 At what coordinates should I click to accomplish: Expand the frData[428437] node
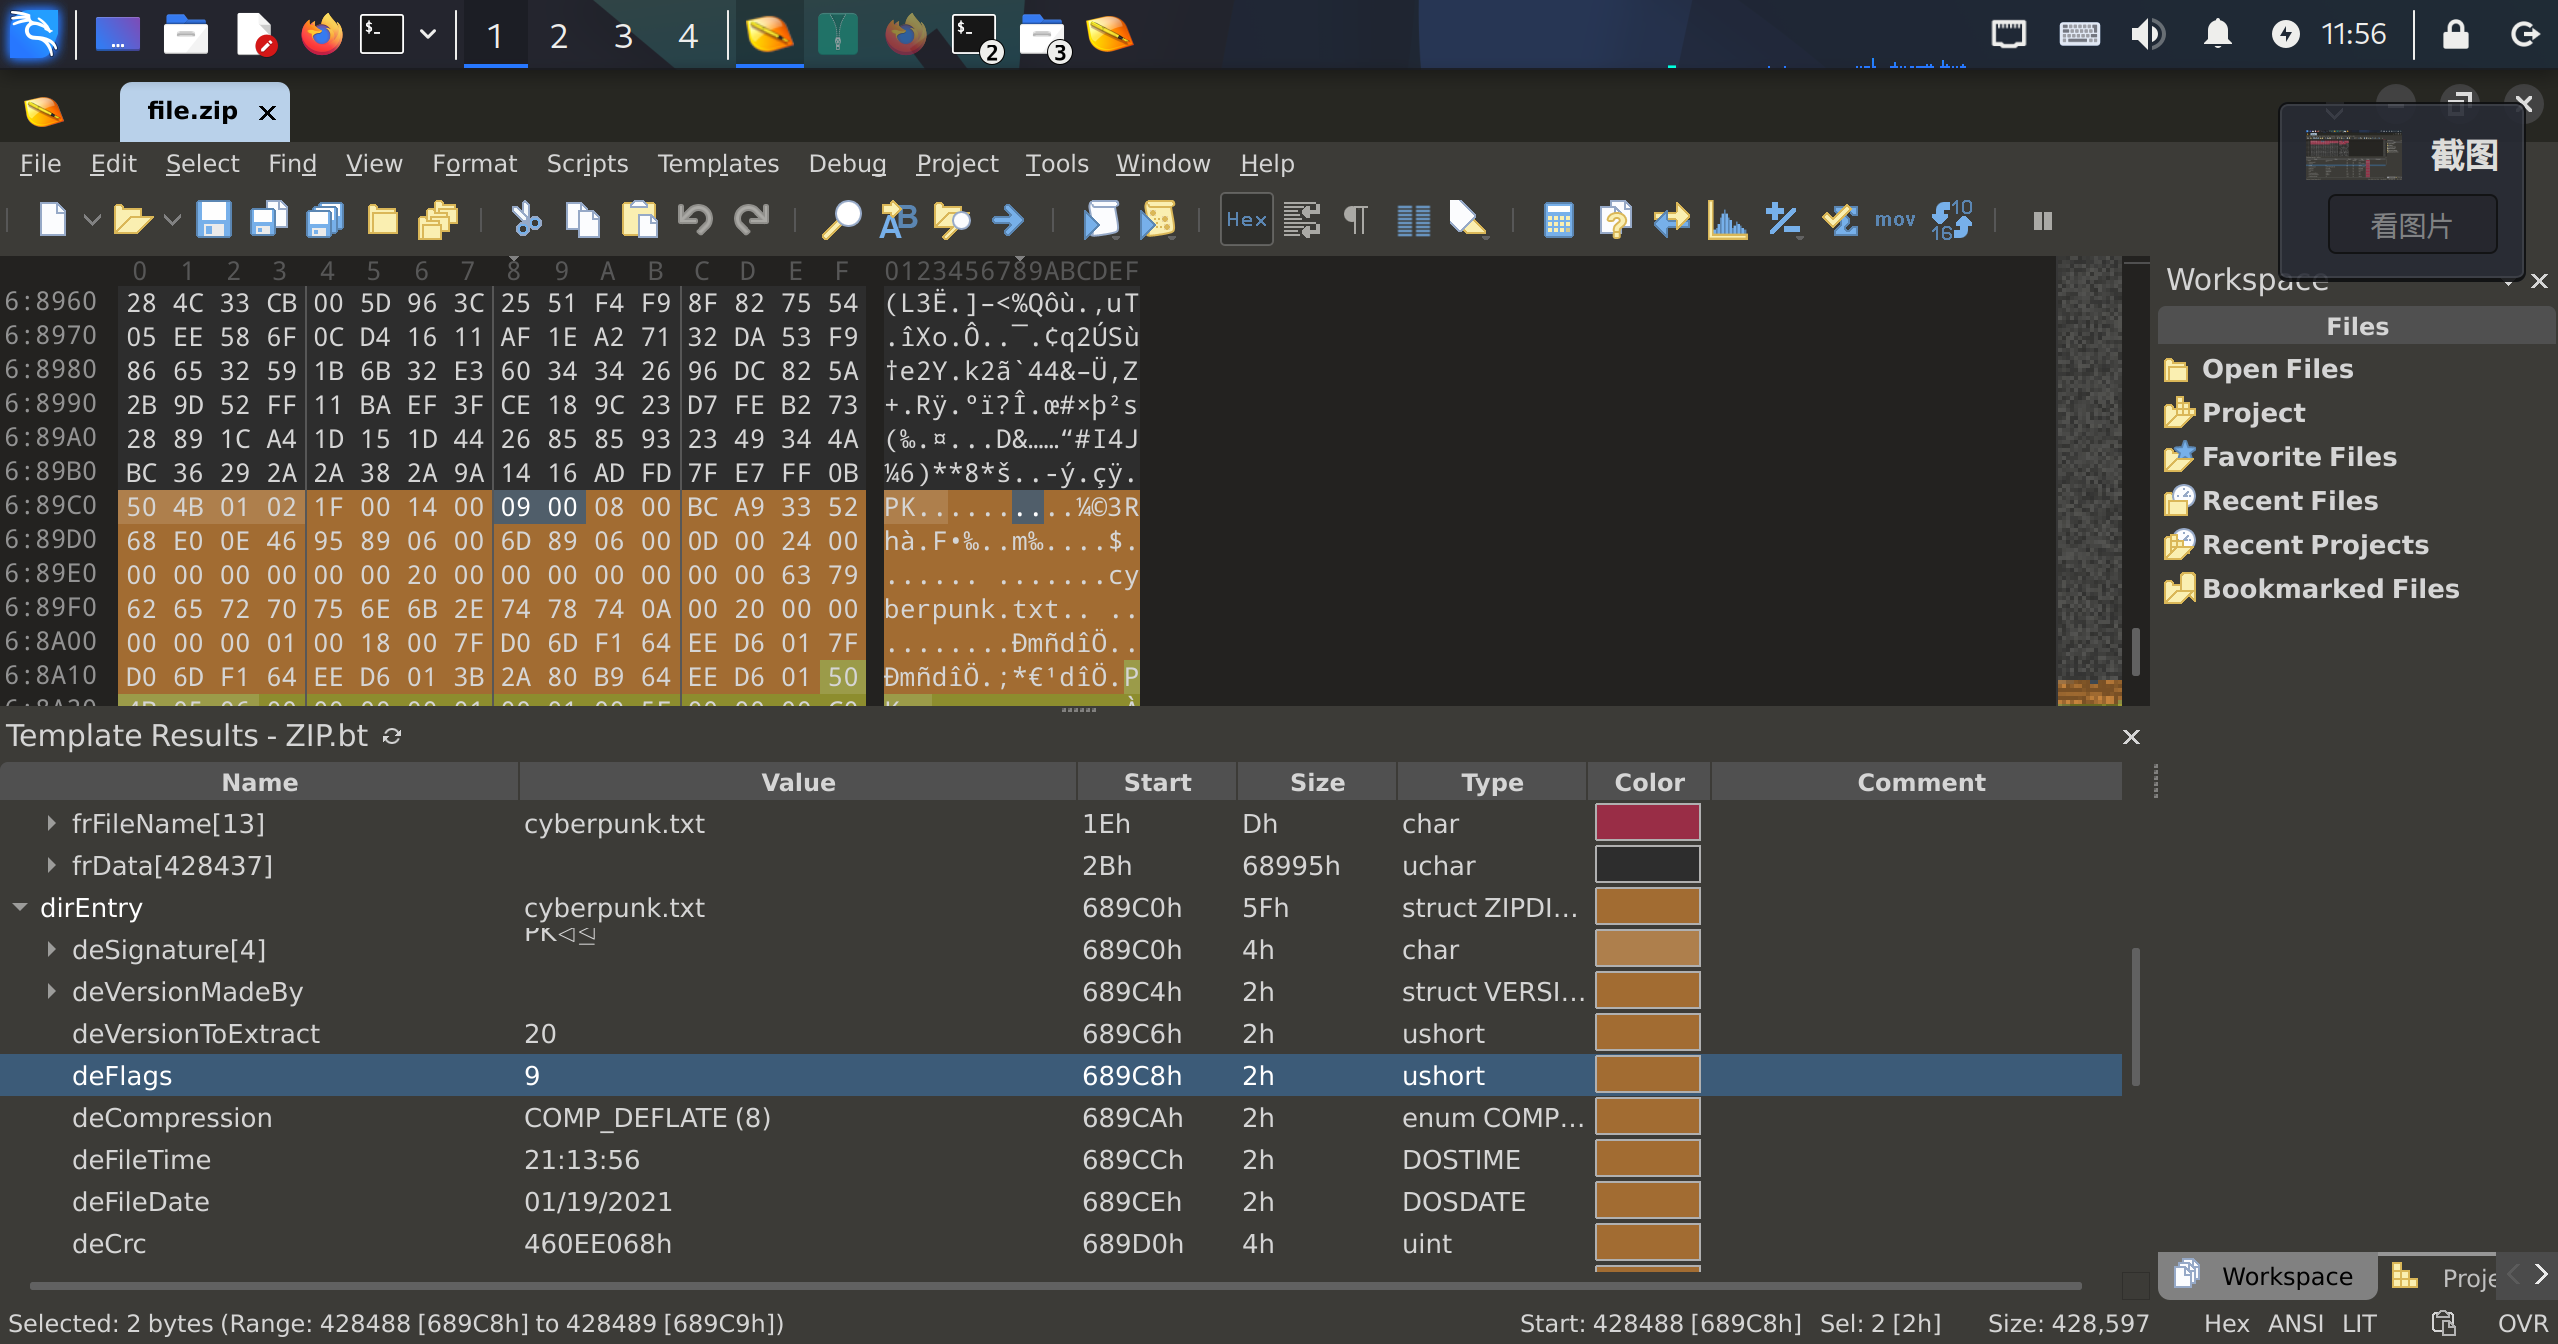click(51, 865)
